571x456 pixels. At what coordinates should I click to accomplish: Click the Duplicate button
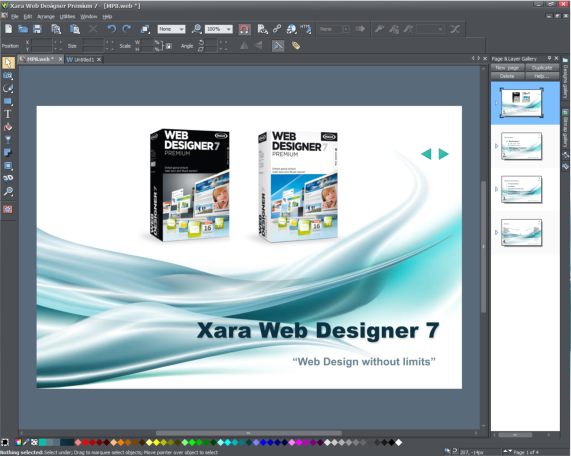(542, 68)
